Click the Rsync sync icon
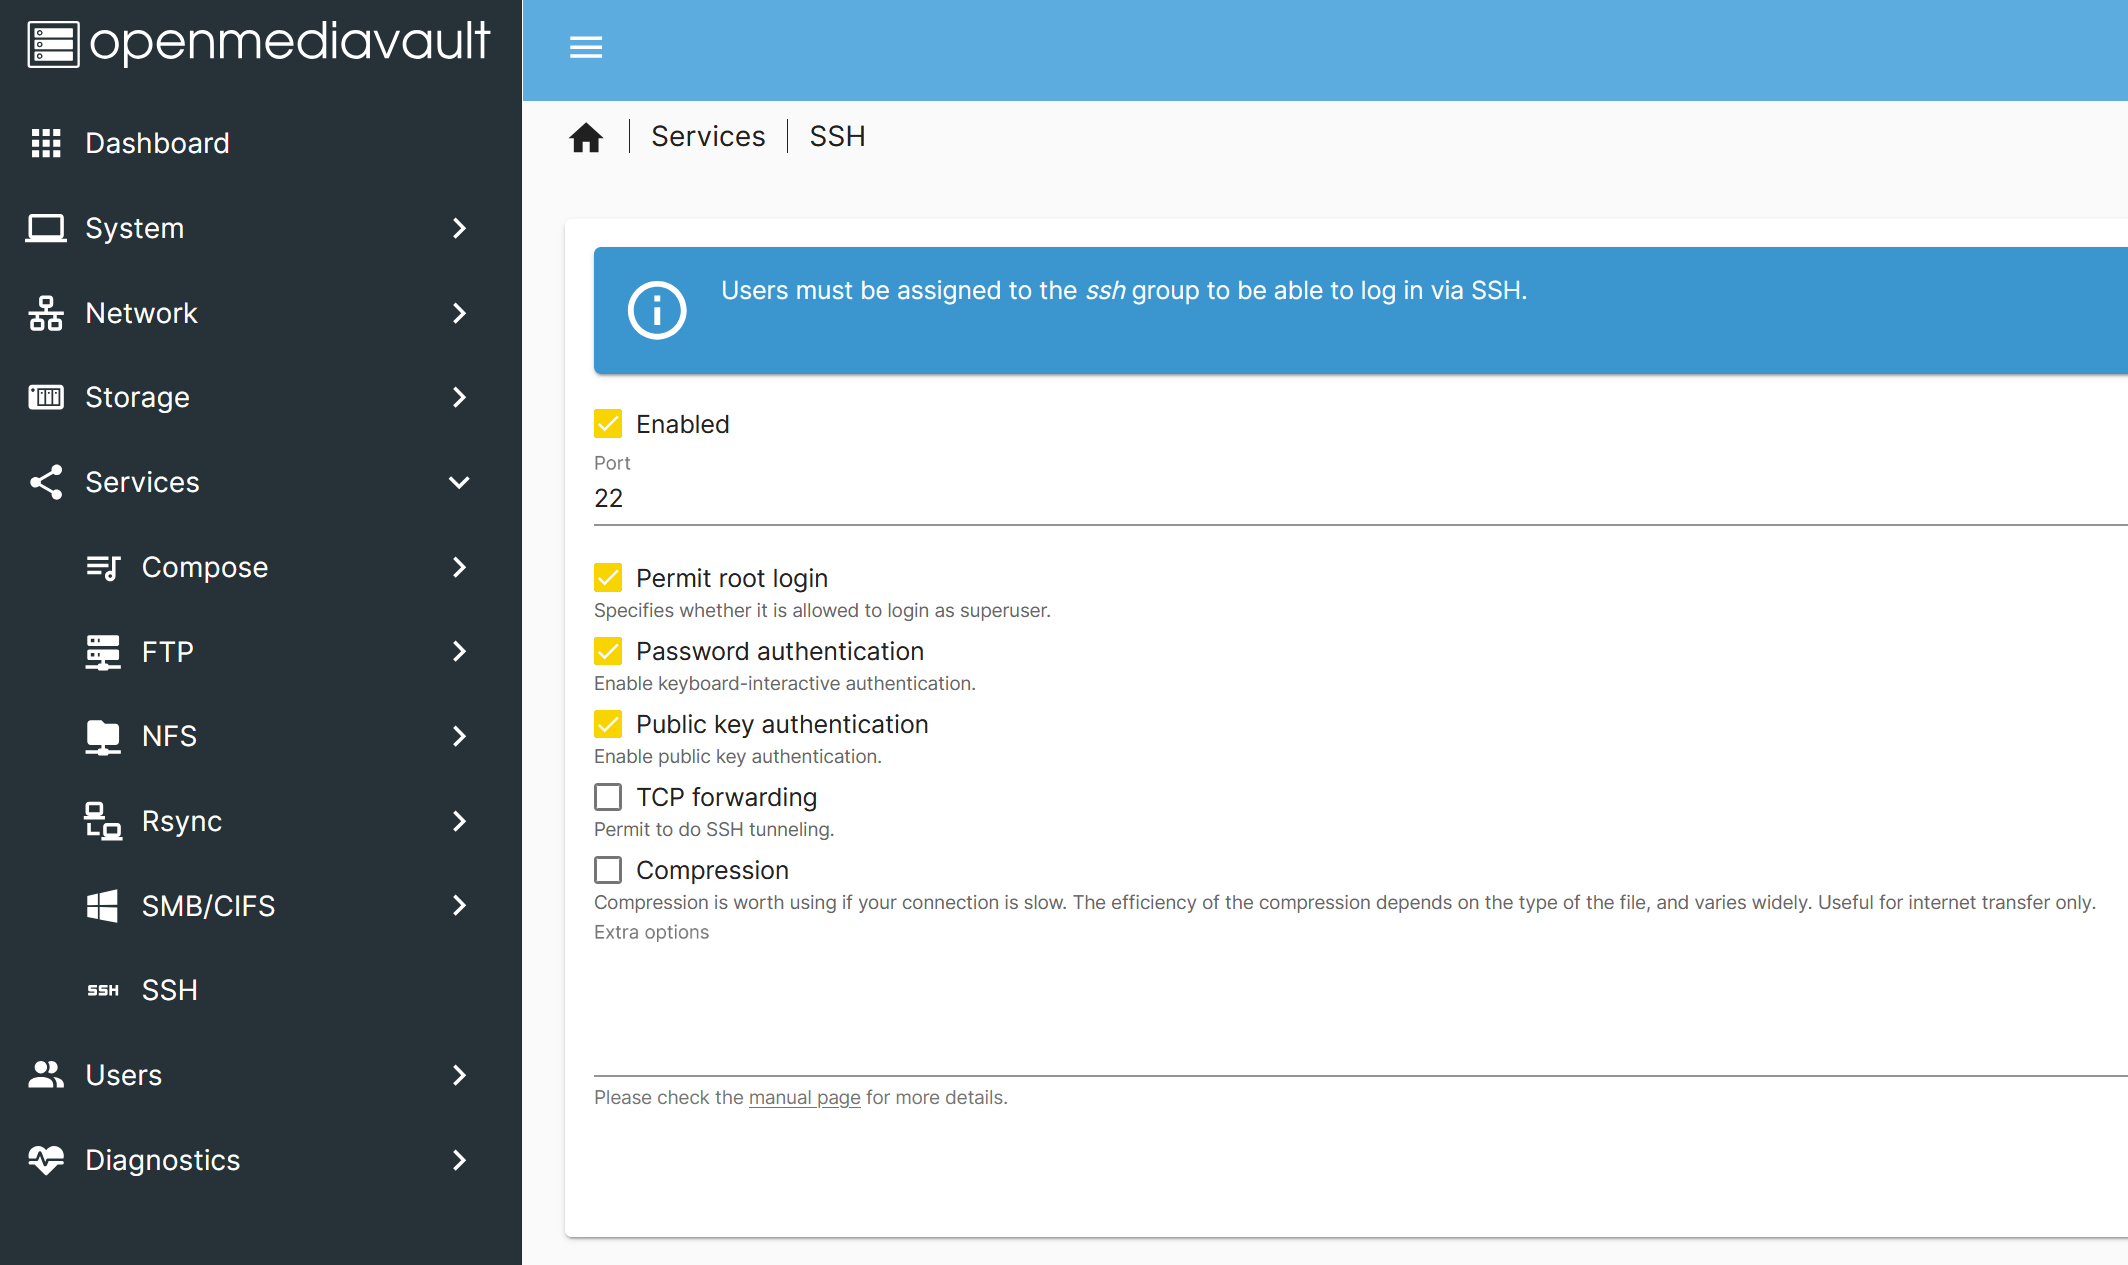Image resolution: width=2128 pixels, height=1265 pixels. (103, 821)
